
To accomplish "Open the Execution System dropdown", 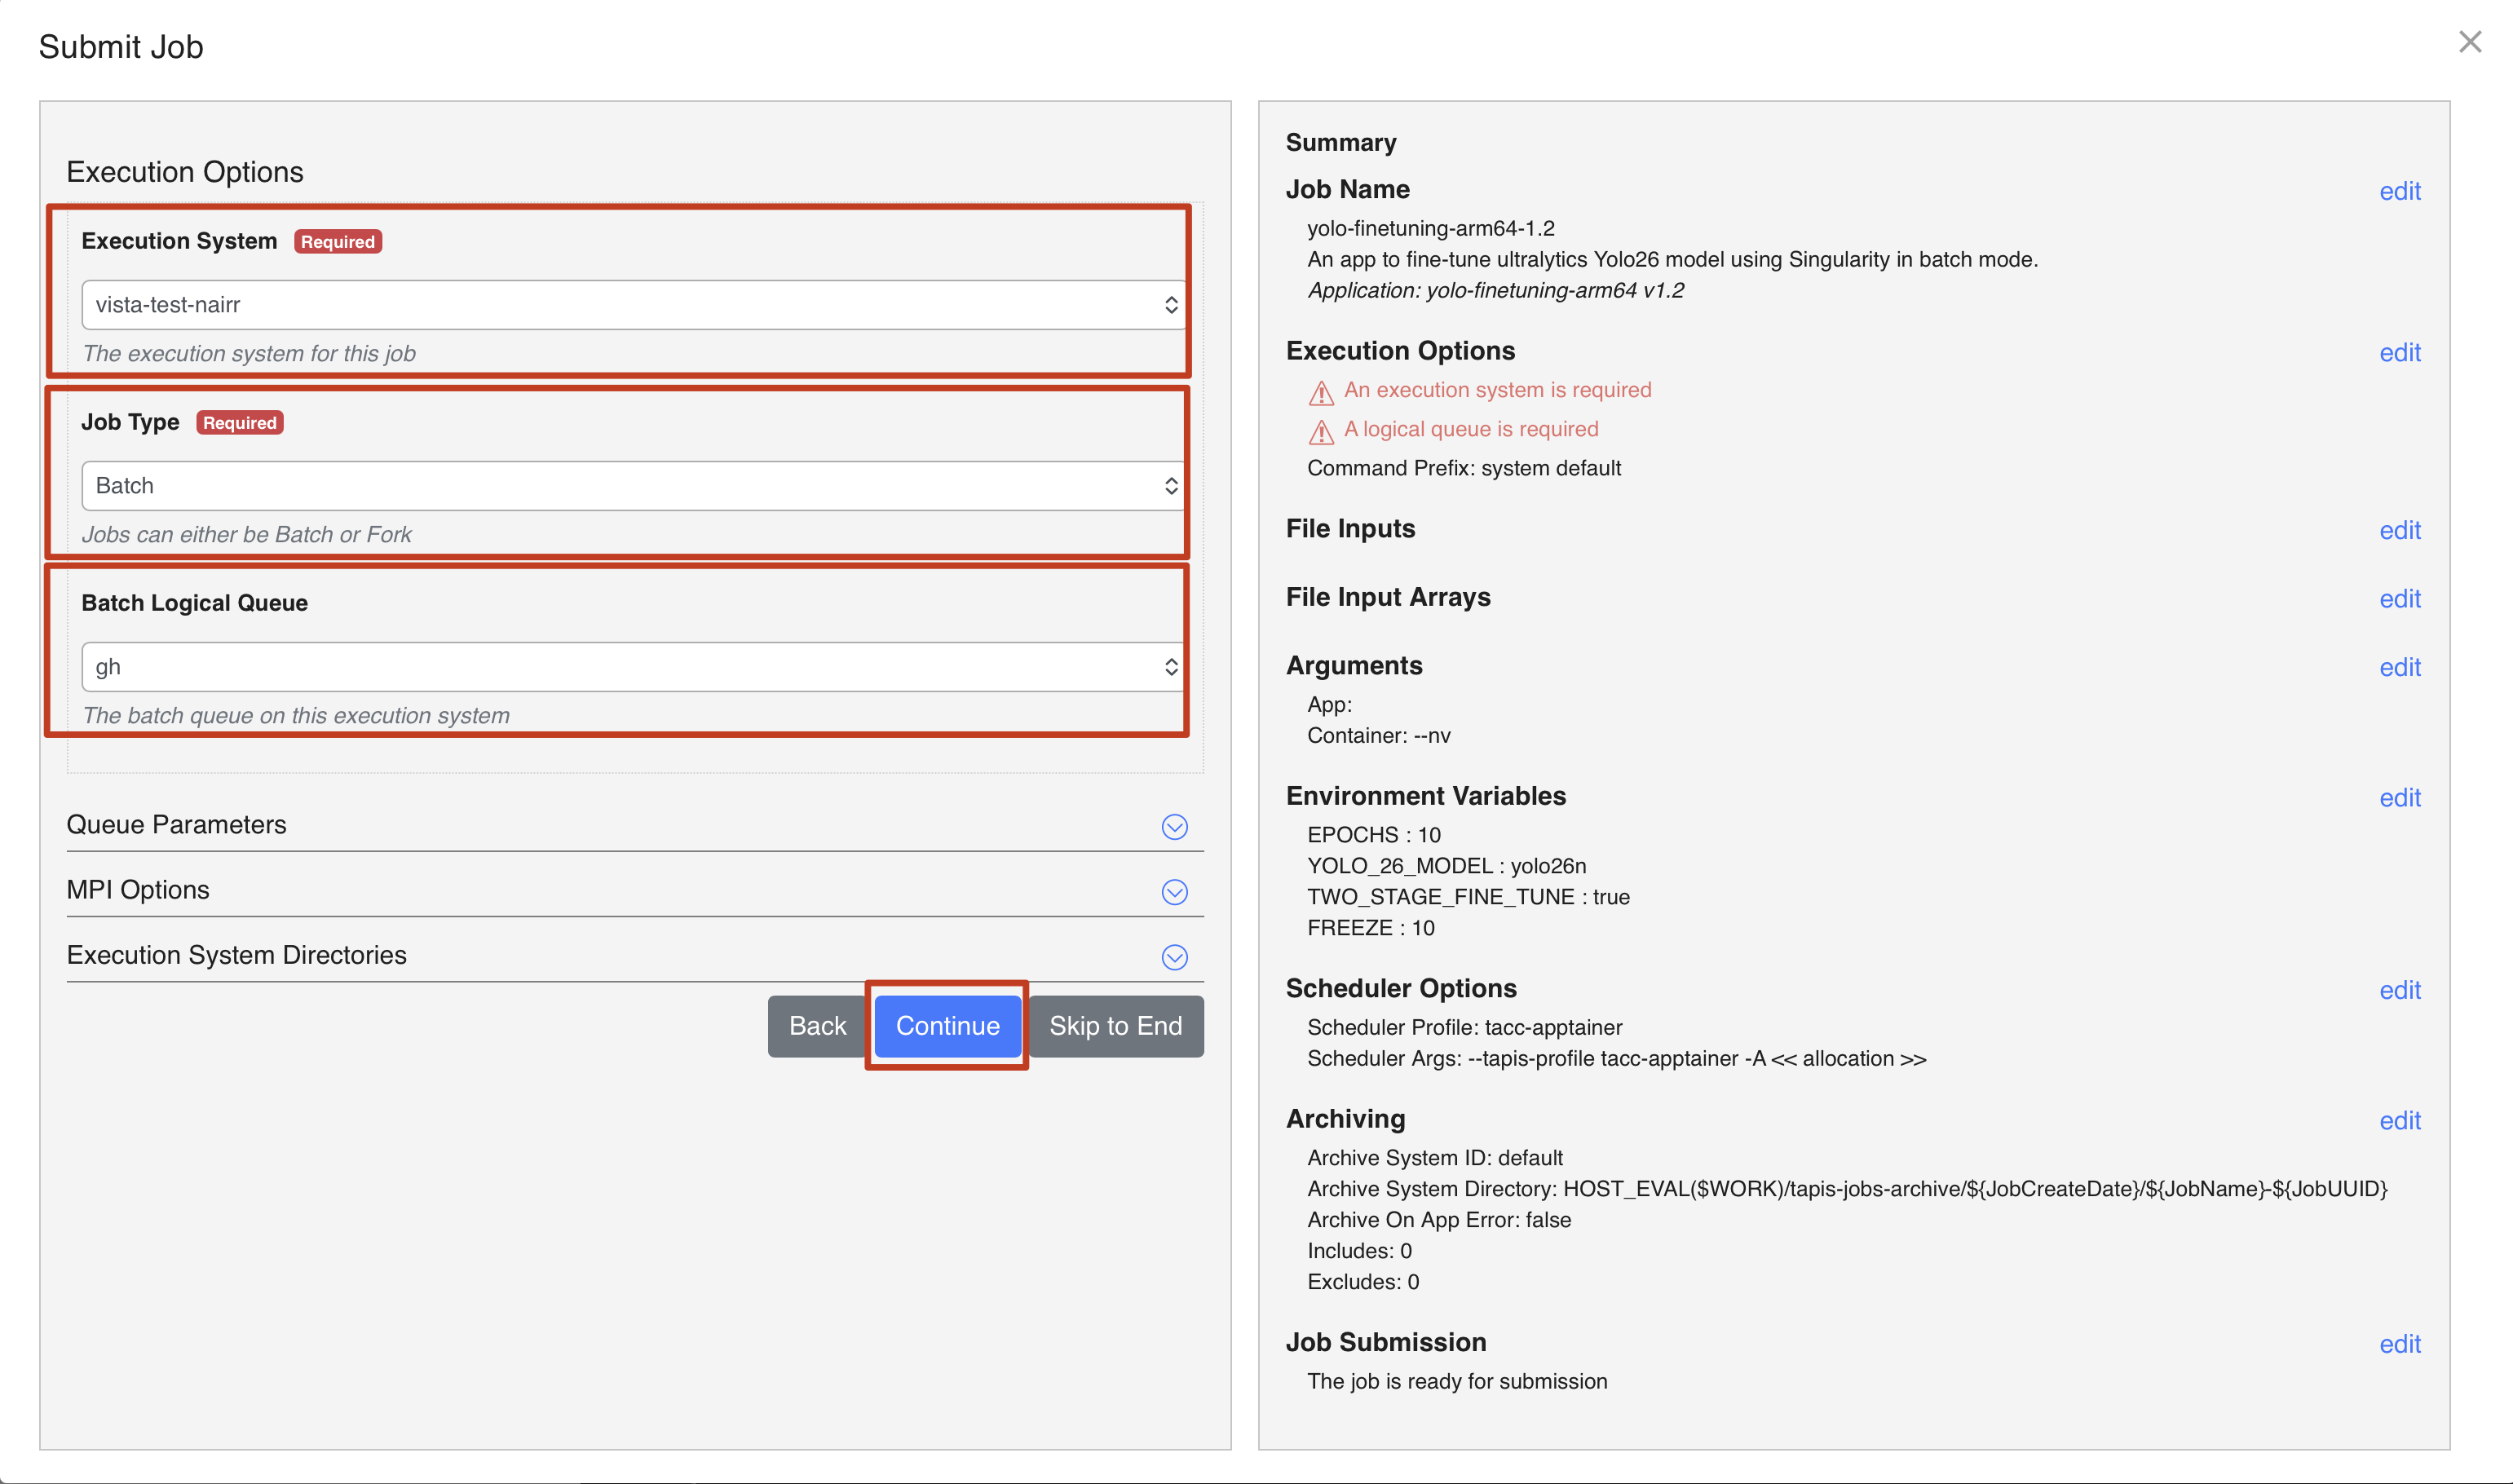I will coord(633,305).
